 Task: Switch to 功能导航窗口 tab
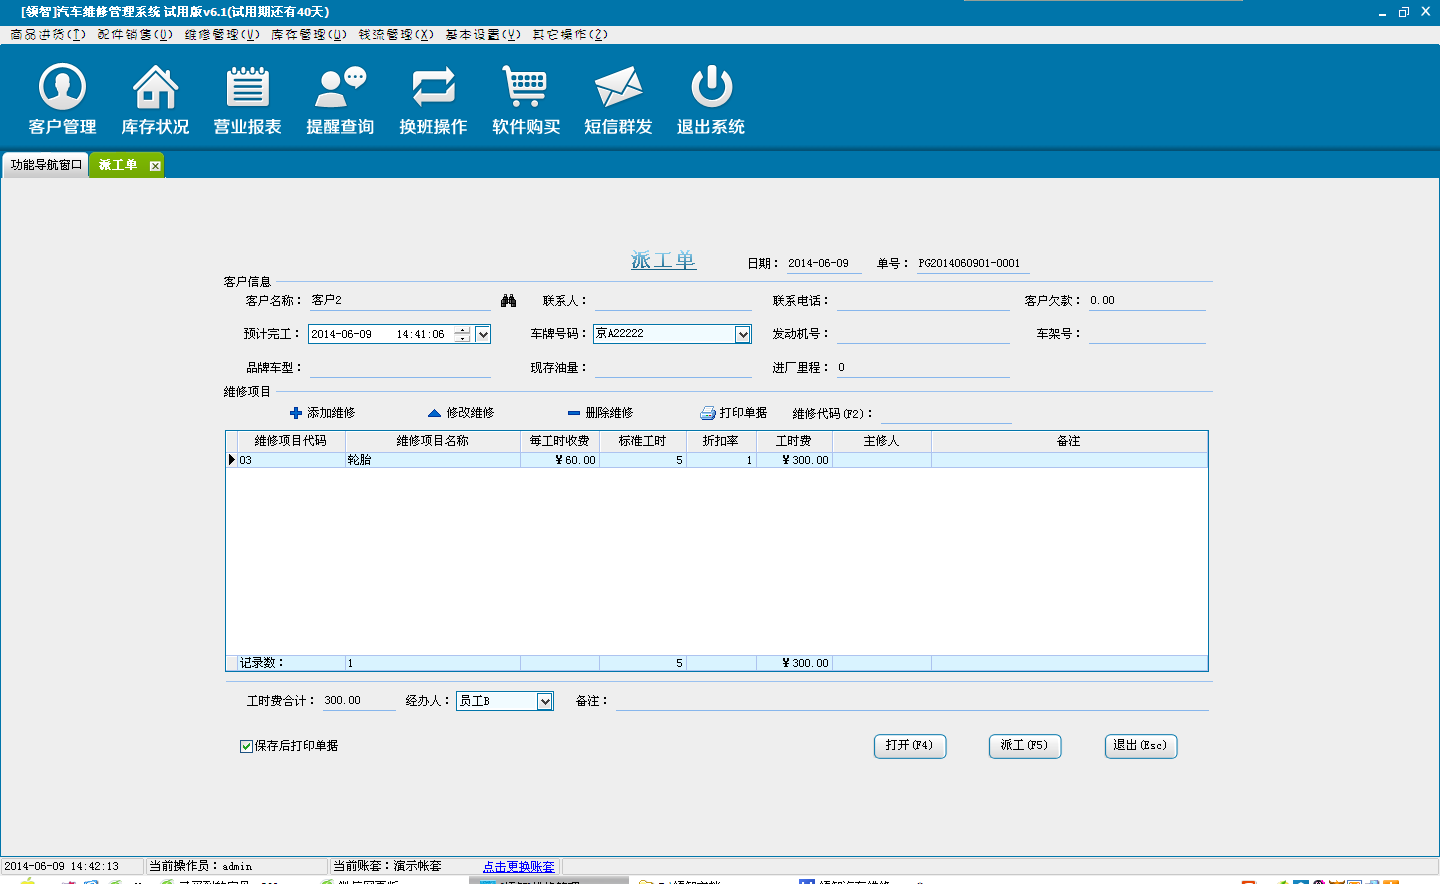45,165
